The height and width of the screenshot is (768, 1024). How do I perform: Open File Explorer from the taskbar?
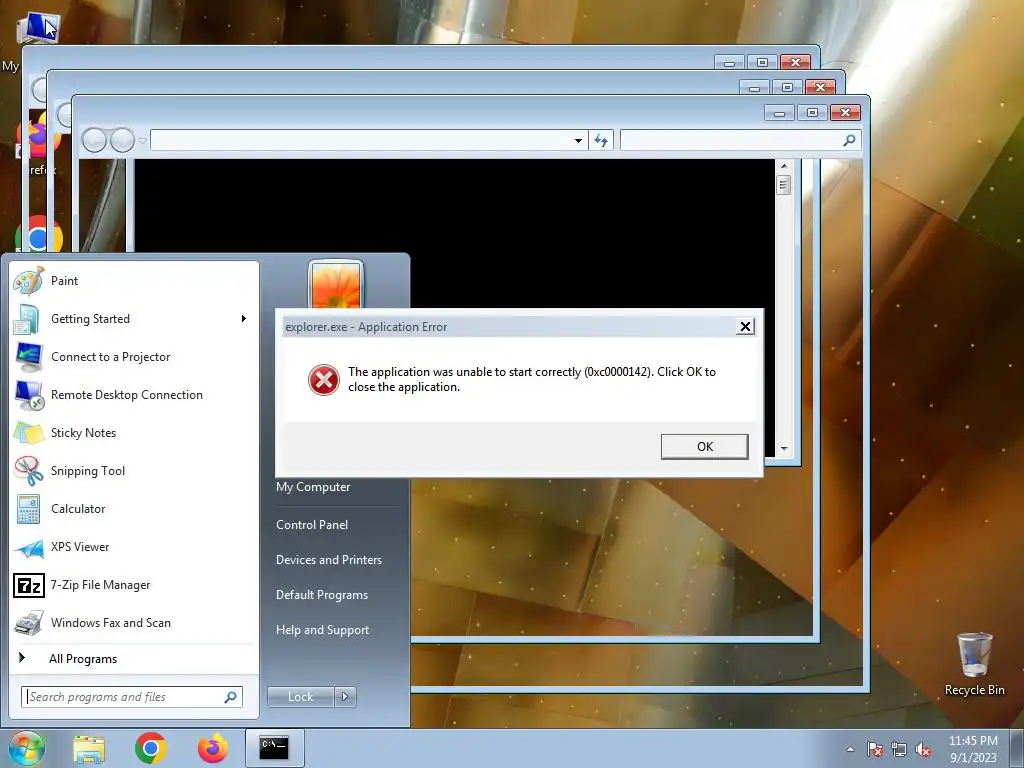tap(89, 748)
